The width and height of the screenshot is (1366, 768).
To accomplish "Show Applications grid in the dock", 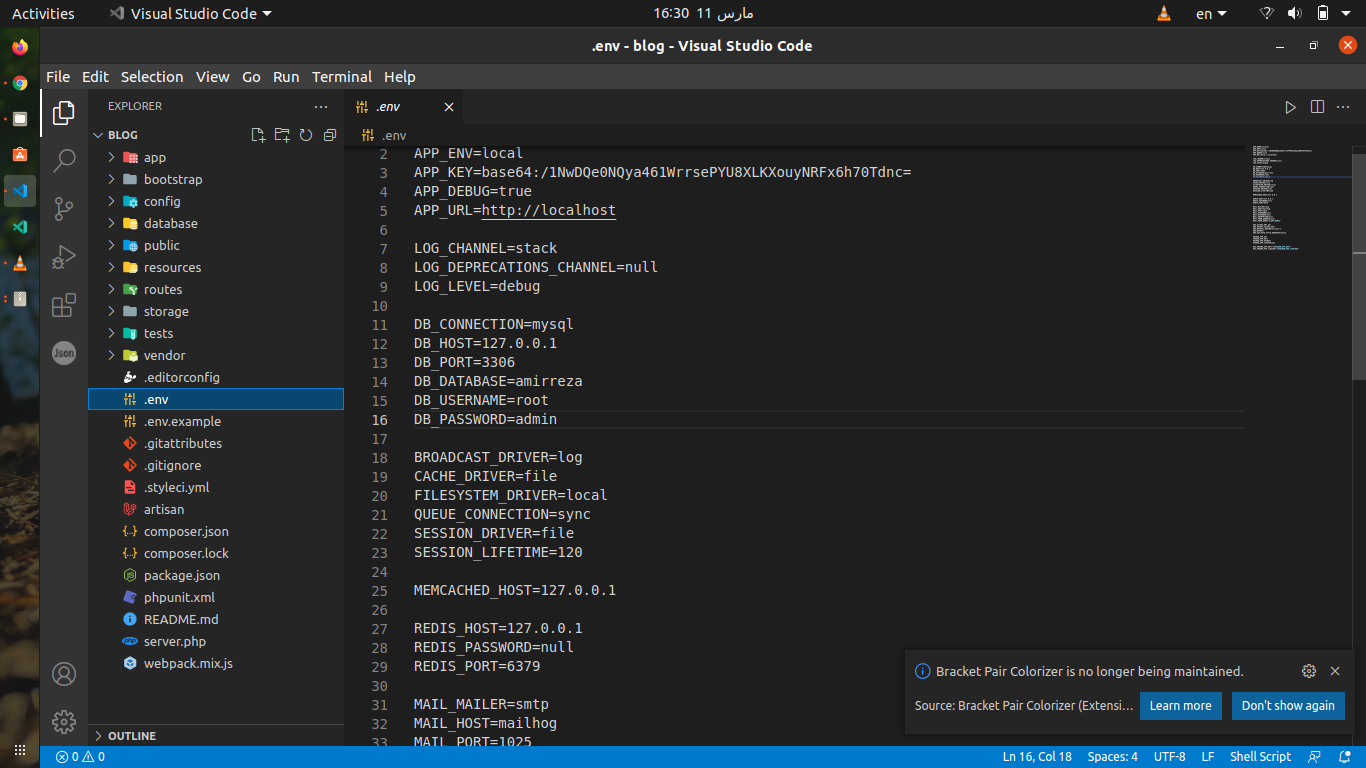I will (x=20, y=748).
